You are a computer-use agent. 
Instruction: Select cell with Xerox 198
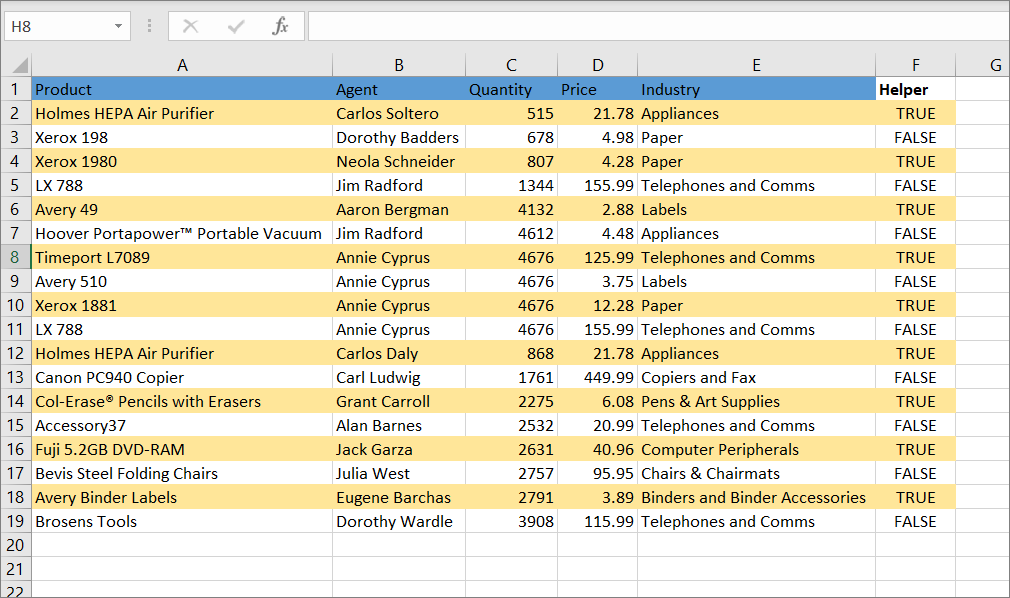tap(182, 137)
